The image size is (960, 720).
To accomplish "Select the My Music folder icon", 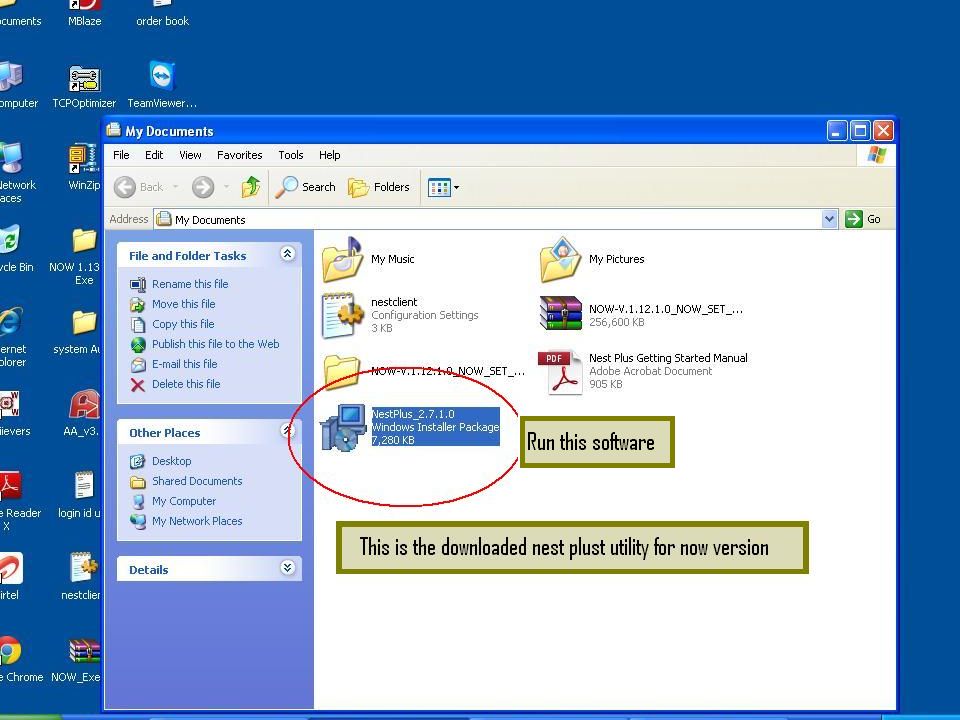I will (343, 259).
